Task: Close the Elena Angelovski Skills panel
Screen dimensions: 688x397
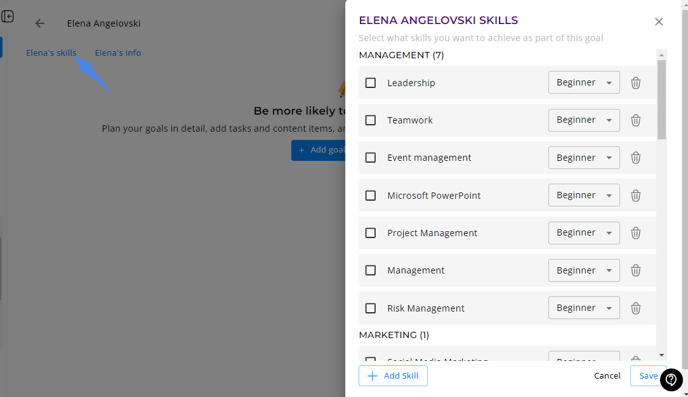Action: [x=659, y=21]
